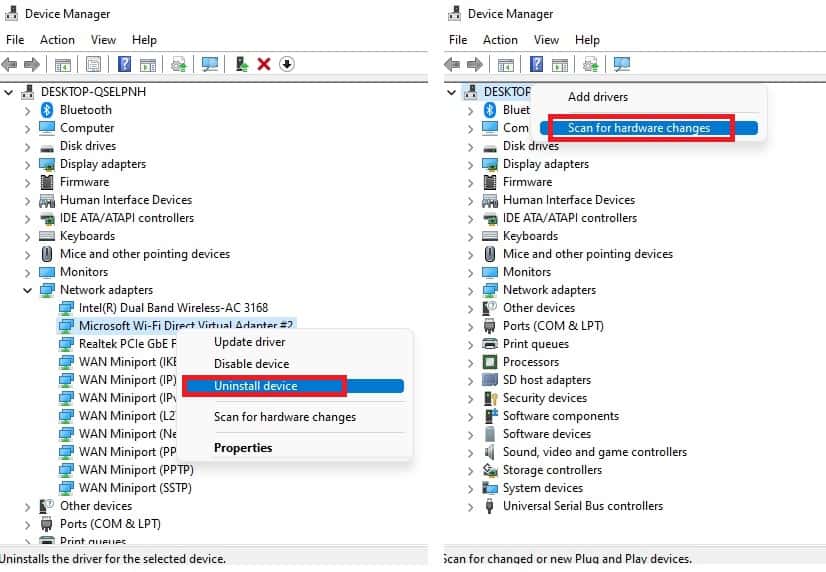Viewport: 826px width, 572px height.
Task: Choose Properties from the left context menu
Action: 243,448
